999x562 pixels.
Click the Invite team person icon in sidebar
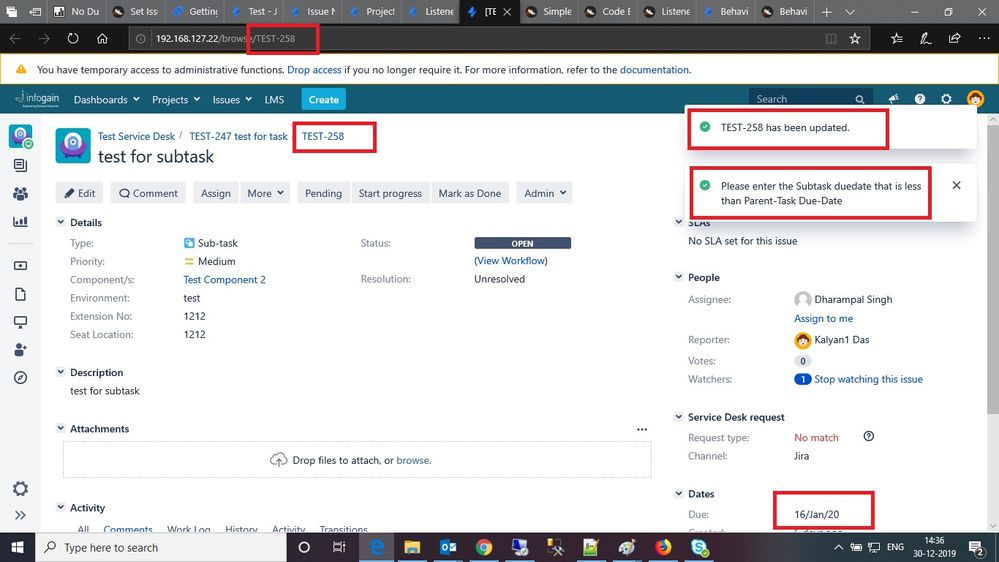tap(20, 350)
